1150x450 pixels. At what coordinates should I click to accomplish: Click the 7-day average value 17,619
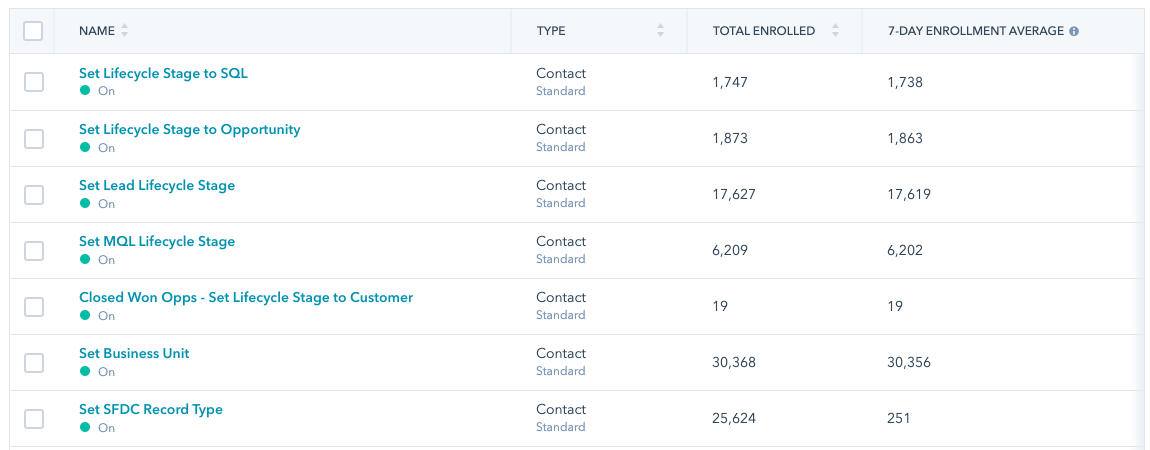(x=909, y=194)
